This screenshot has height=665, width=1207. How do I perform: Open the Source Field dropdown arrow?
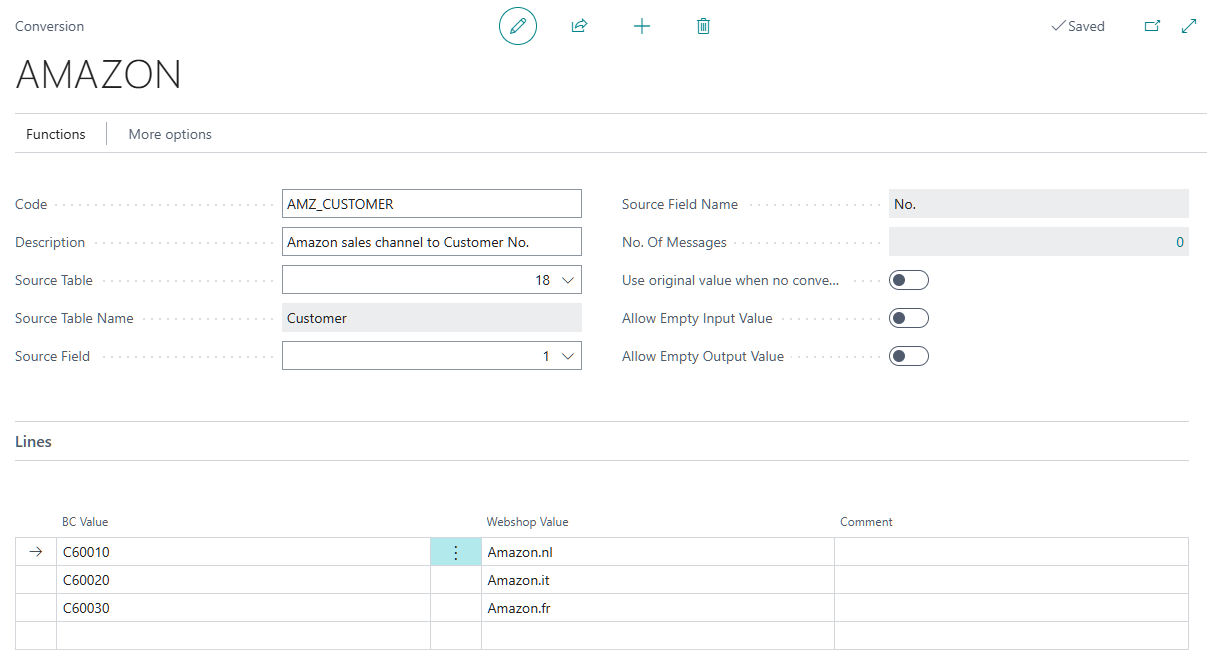(x=568, y=356)
